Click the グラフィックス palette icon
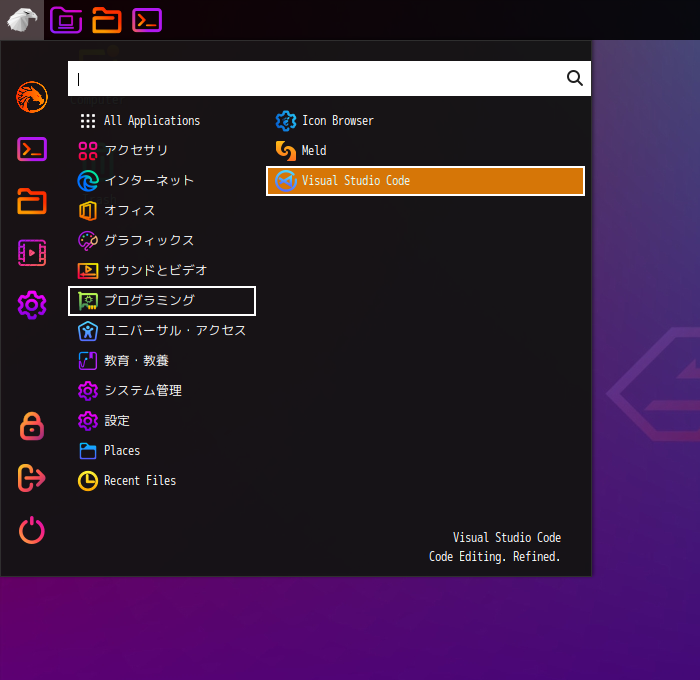Viewport: 700px width, 680px height. click(88, 241)
